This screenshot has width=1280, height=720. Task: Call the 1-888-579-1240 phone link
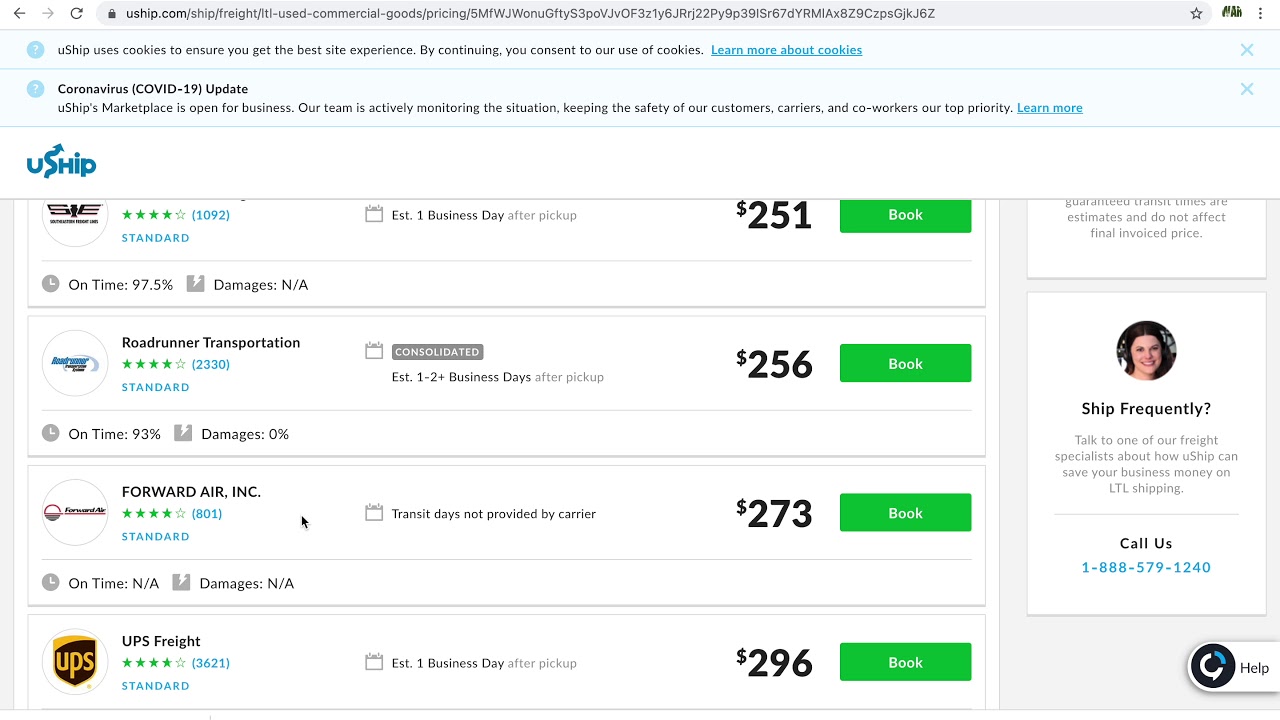pos(1146,567)
